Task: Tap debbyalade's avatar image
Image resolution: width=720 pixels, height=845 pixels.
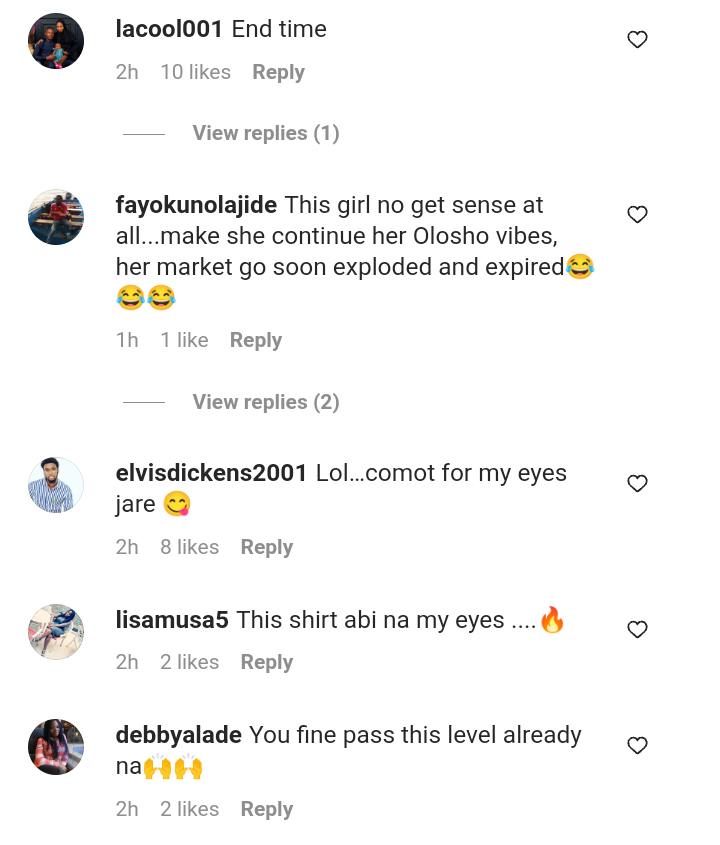Action: click(56, 747)
